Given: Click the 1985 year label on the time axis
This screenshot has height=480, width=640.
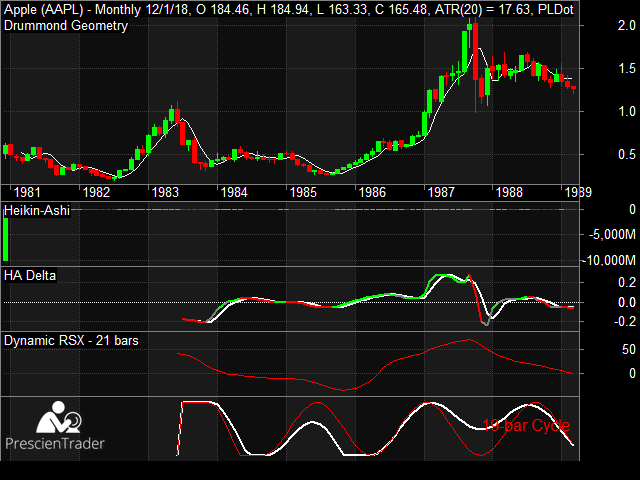Looking at the screenshot, I should (x=303, y=192).
